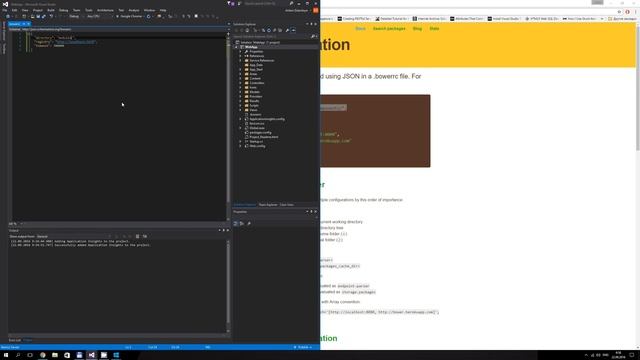Open Chrome from the taskbar
The width and height of the screenshot is (640, 360).
(x=42, y=355)
